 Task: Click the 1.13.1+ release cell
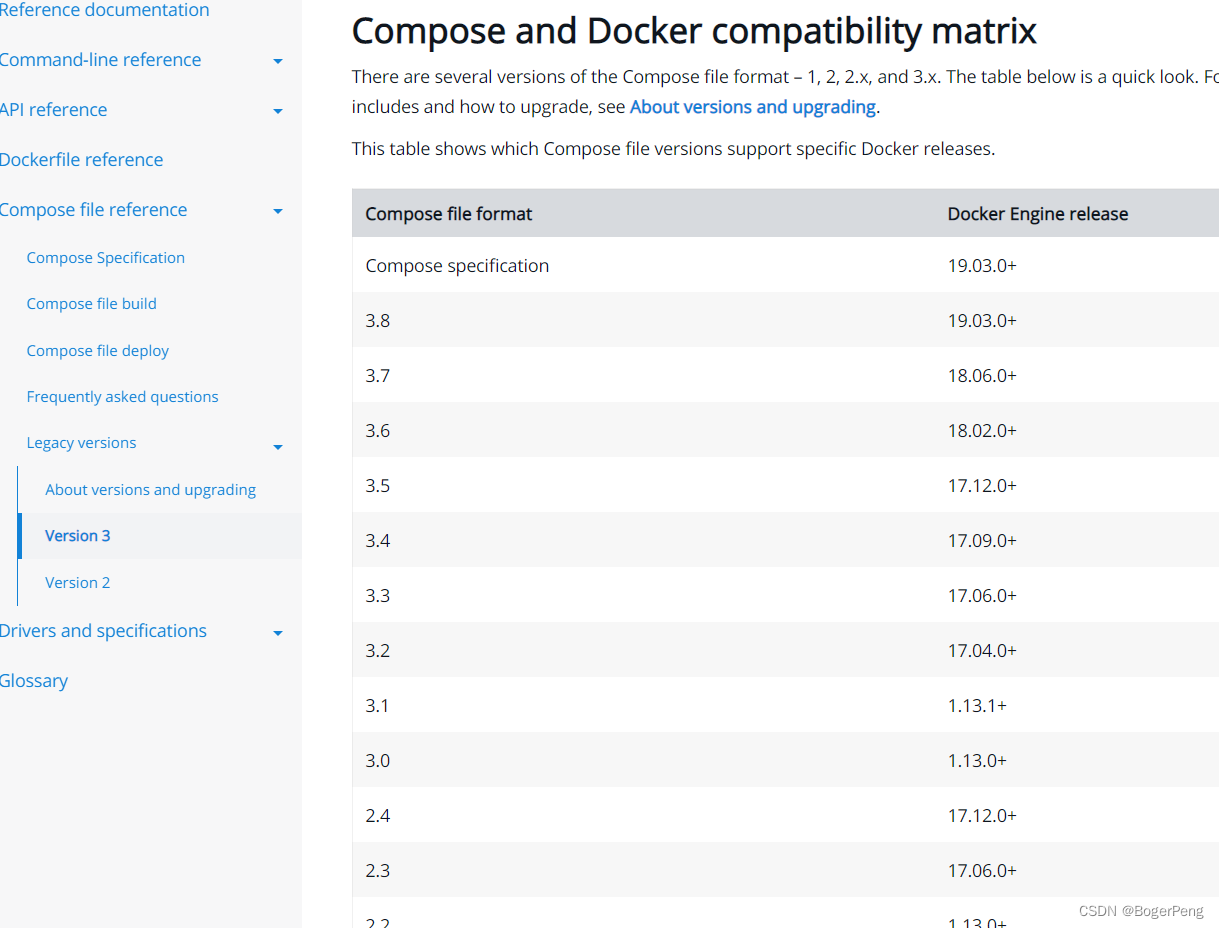pos(977,706)
